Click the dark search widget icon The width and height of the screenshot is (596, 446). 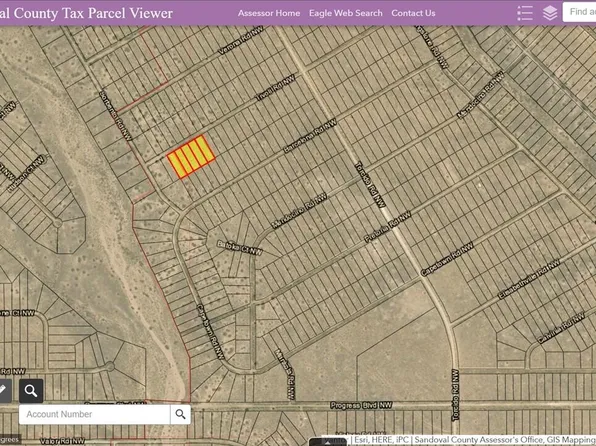point(31,390)
